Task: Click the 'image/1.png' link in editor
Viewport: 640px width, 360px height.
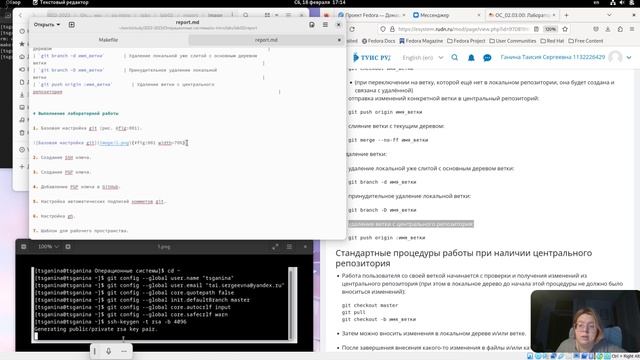Action: [x=113, y=143]
